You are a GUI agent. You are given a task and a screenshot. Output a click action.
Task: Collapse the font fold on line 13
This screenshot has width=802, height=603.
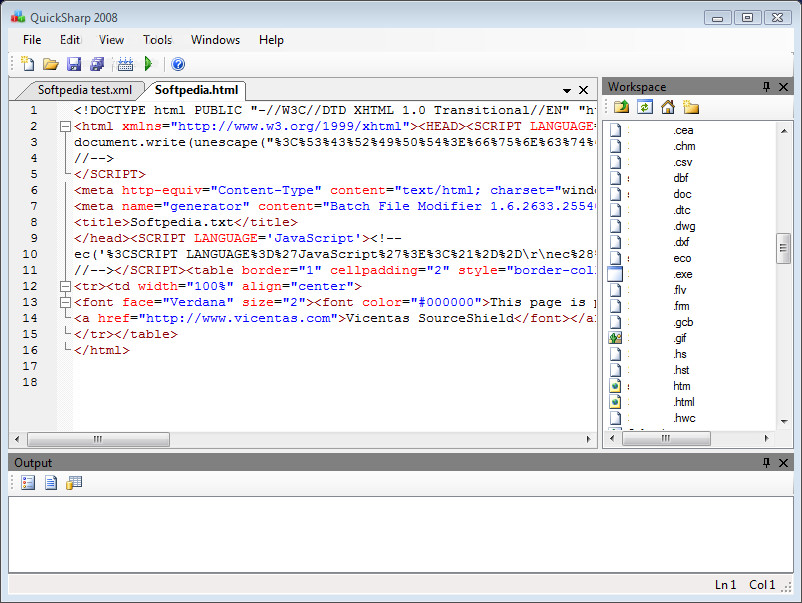(65, 302)
